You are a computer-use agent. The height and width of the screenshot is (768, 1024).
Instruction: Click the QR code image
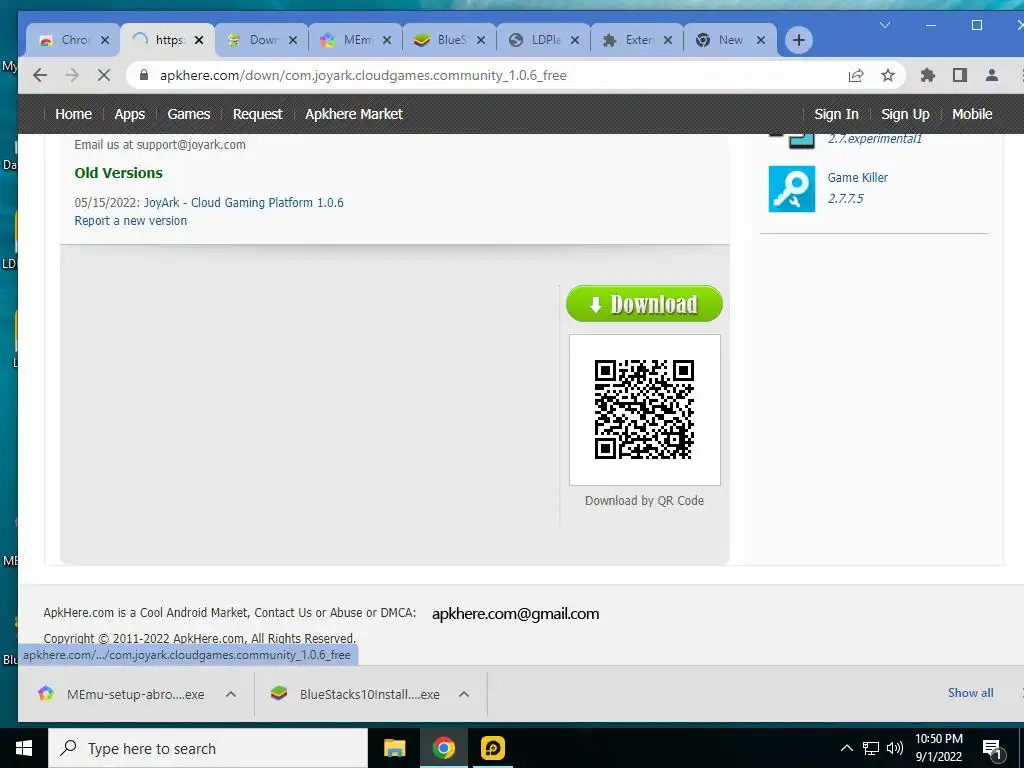644,409
